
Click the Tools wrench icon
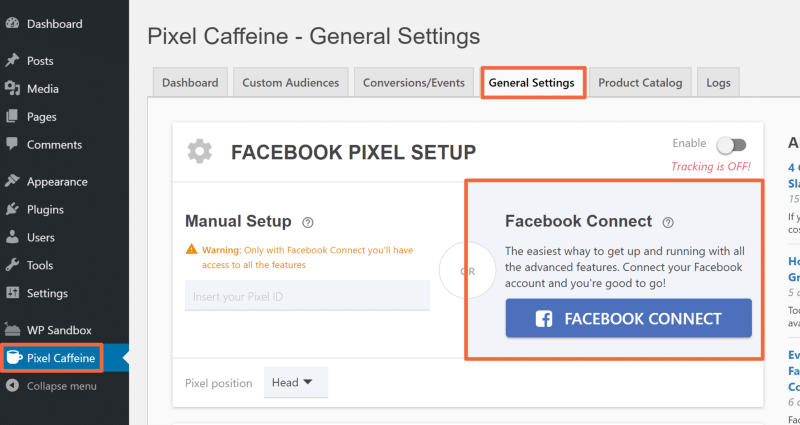pos(12,266)
